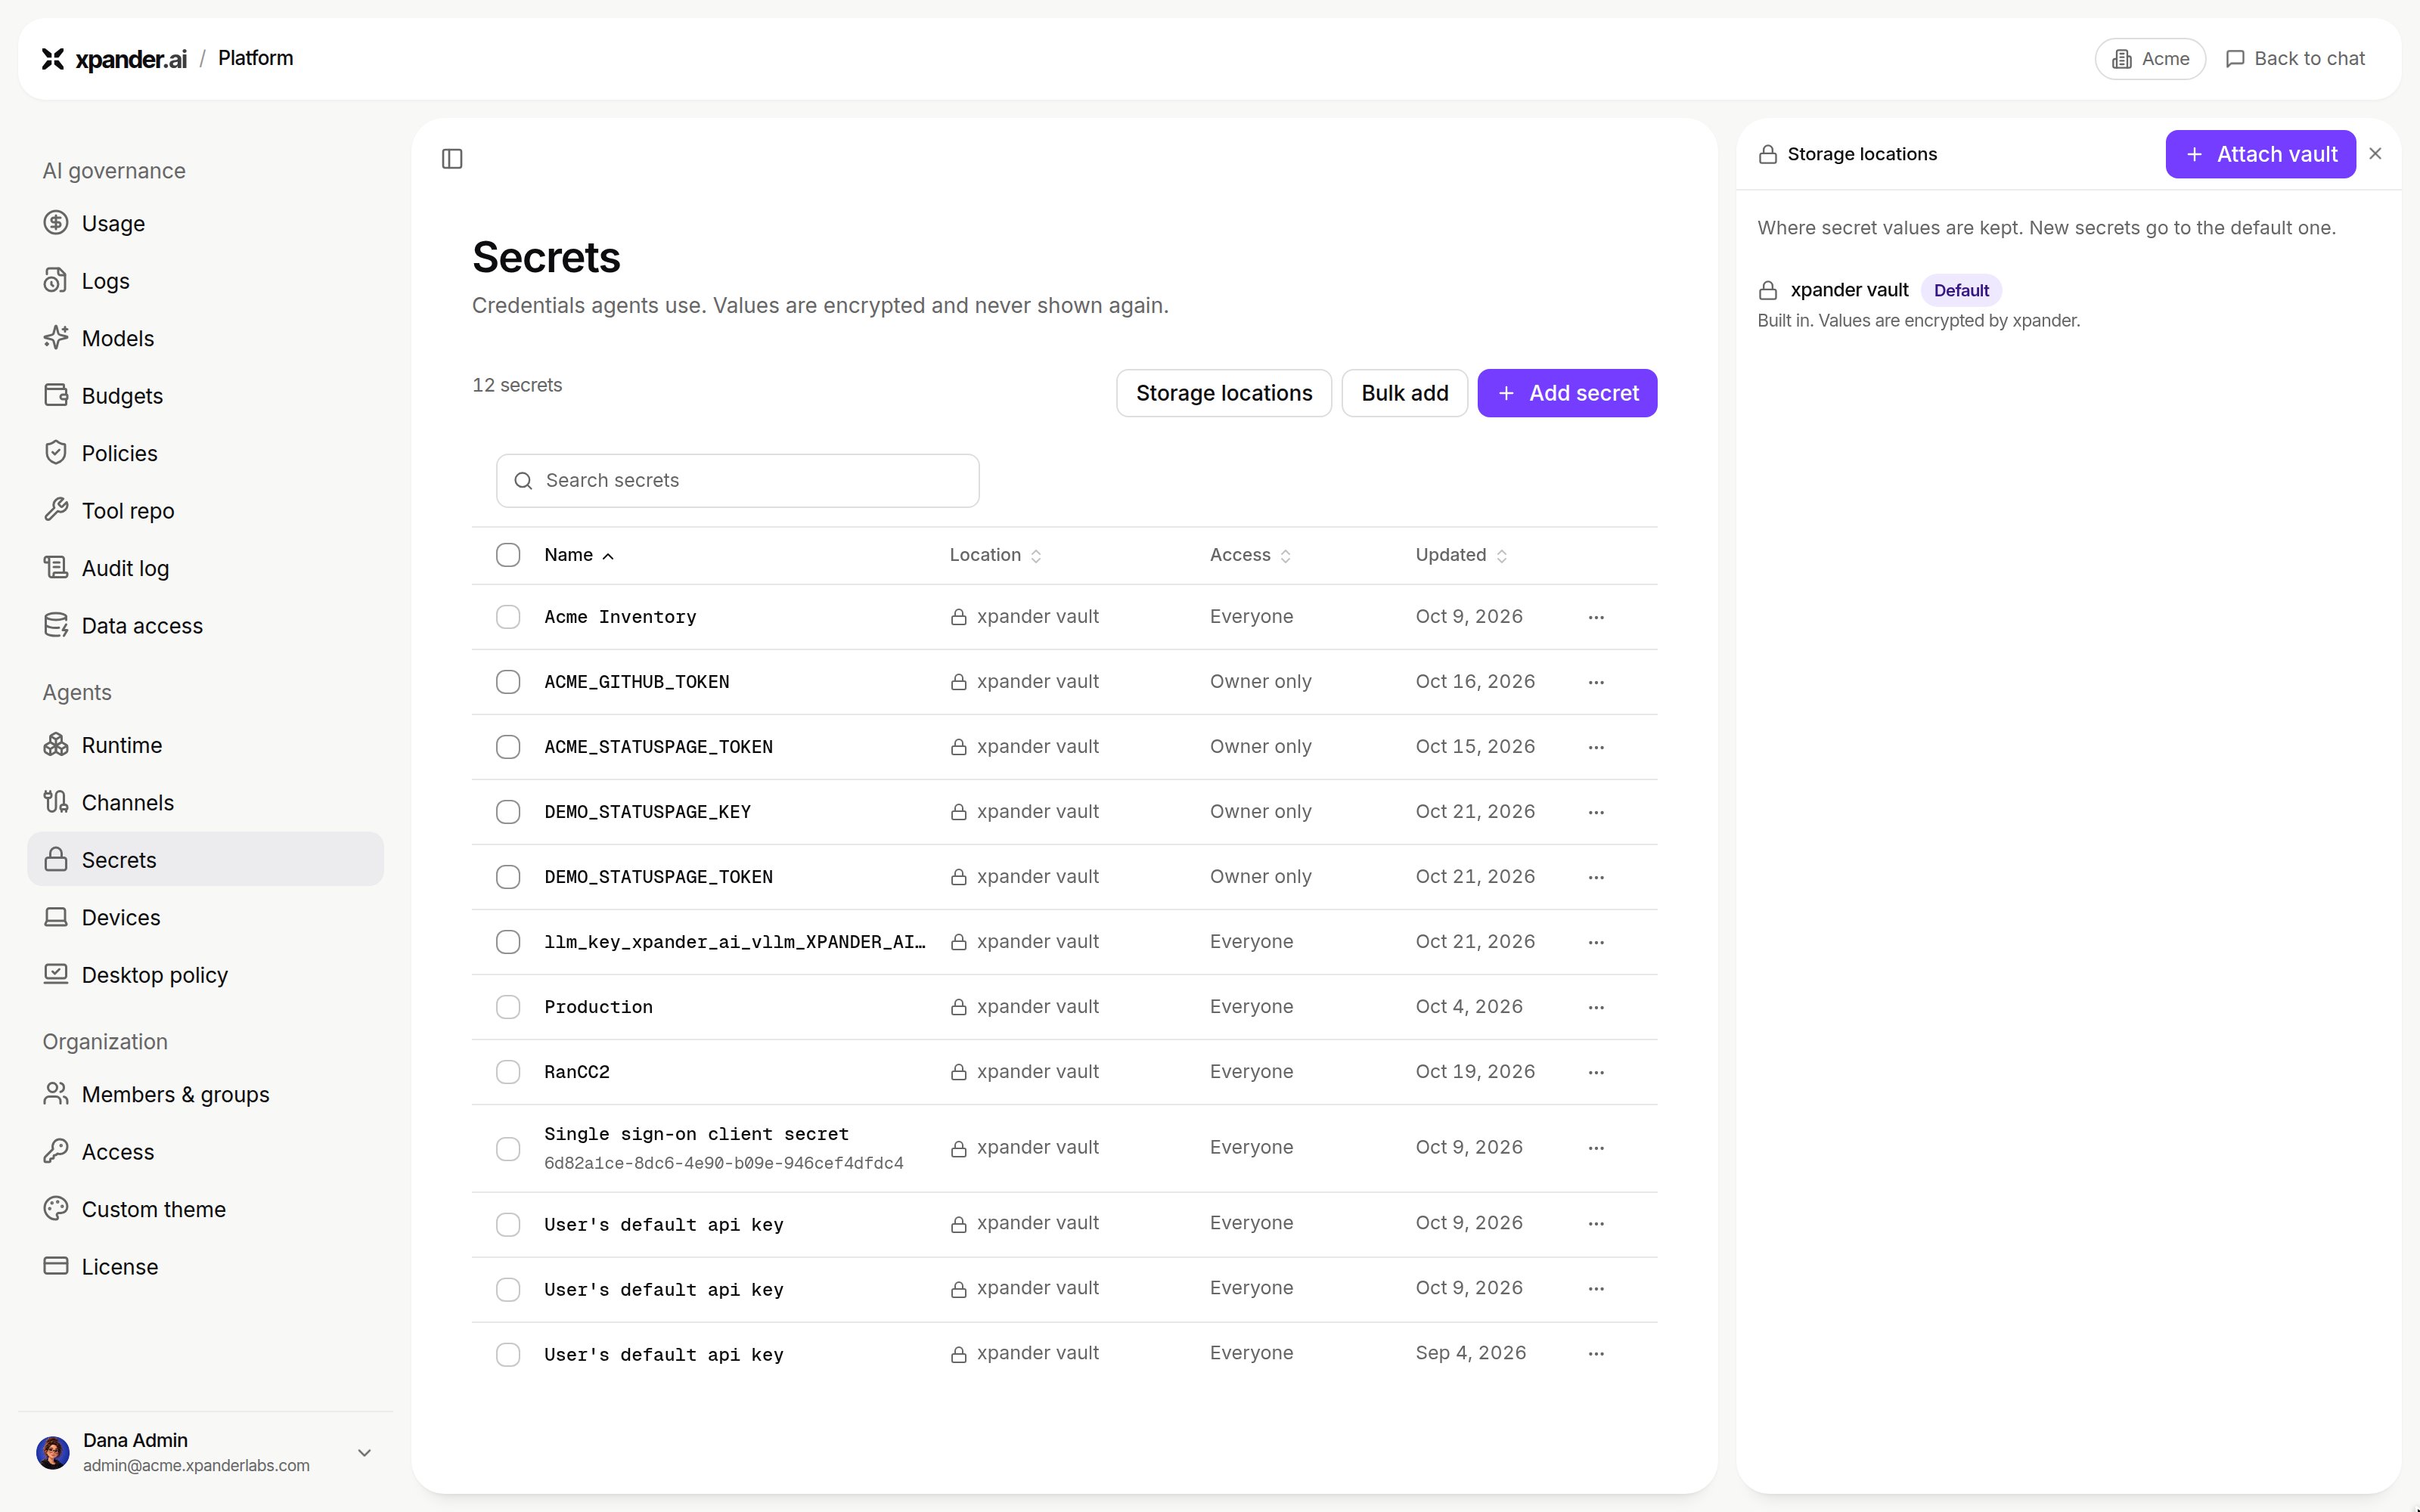Screen dimensions: 2420x1512
Task: Go to Budgets in the sidebar
Action: 205,396
